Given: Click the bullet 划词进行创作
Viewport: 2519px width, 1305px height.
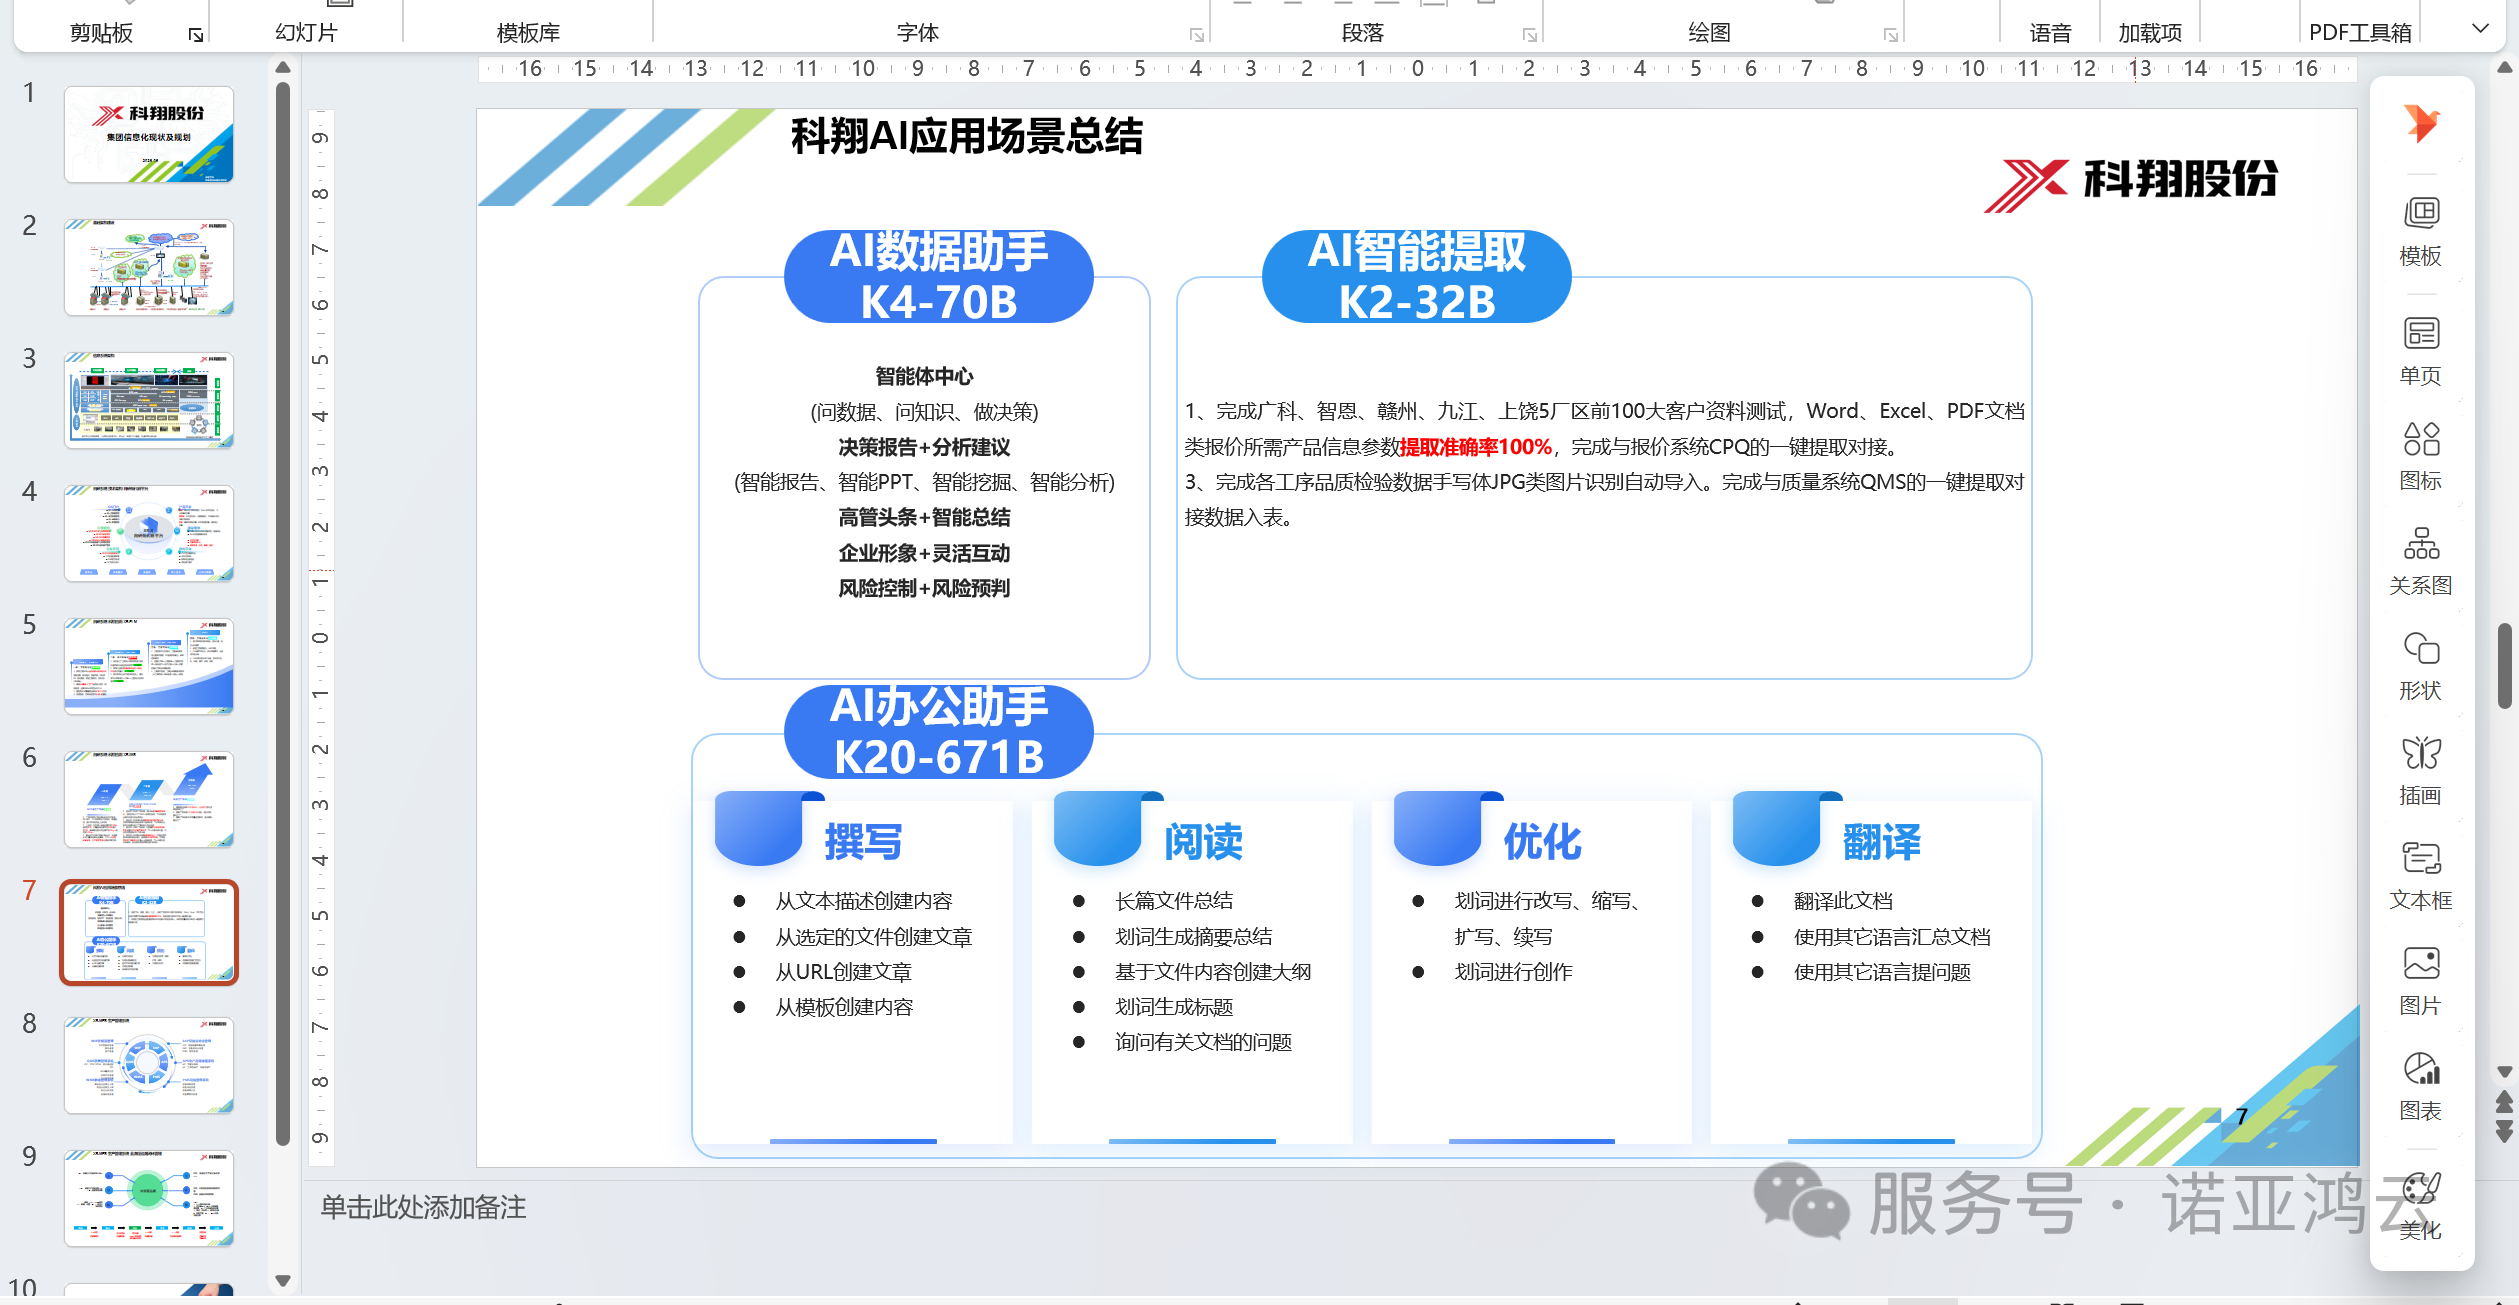Looking at the screenshot, I should (x=1513, y=972).
